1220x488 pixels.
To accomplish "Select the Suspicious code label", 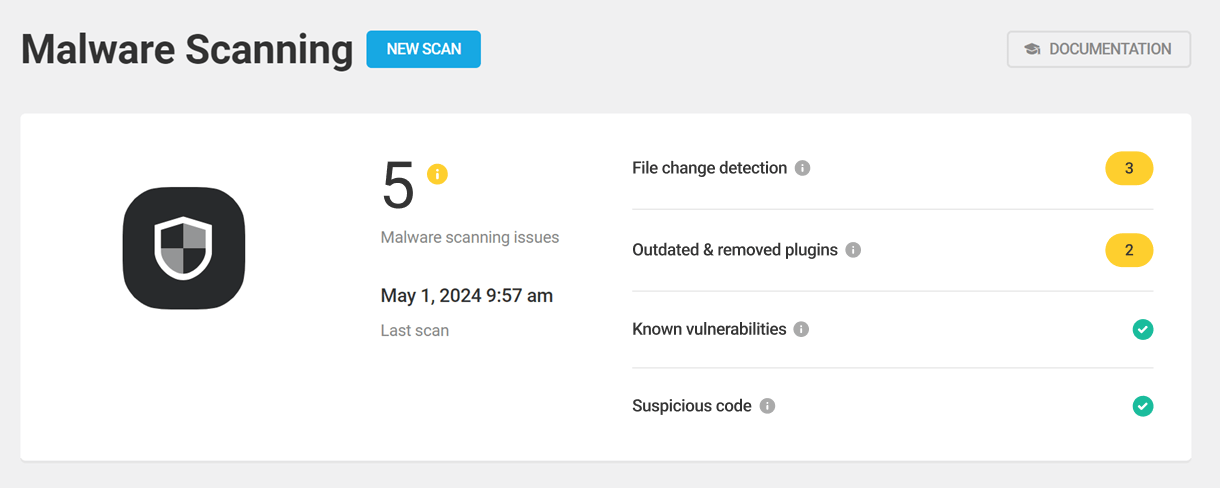I will pyautogui.click(x=692, y=406).
